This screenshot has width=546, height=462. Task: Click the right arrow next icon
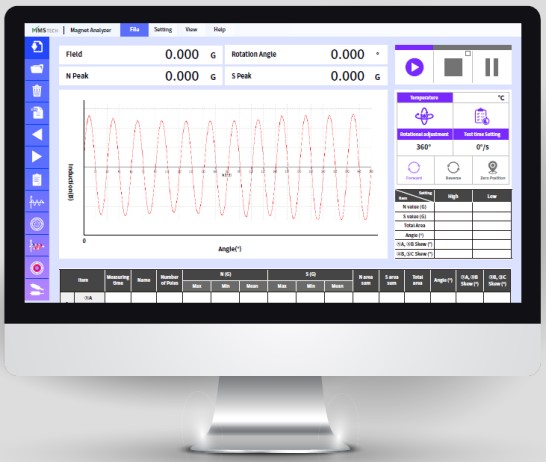coord(37,157)
